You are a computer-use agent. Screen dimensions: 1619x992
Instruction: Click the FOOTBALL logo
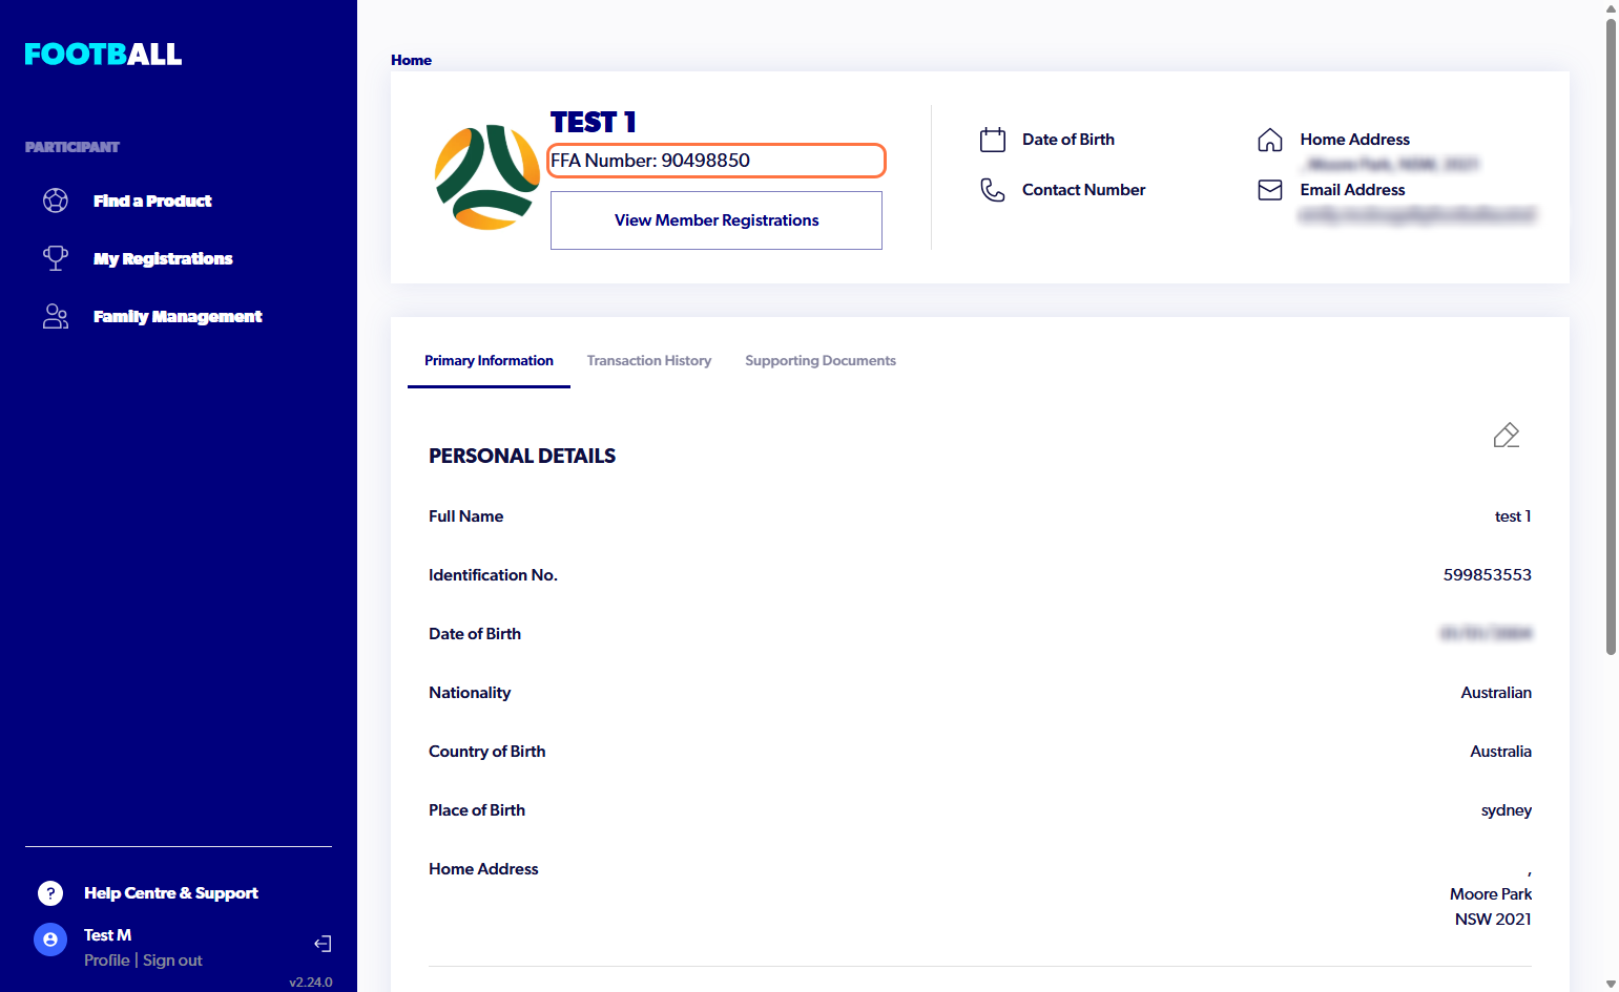point(103,54)
